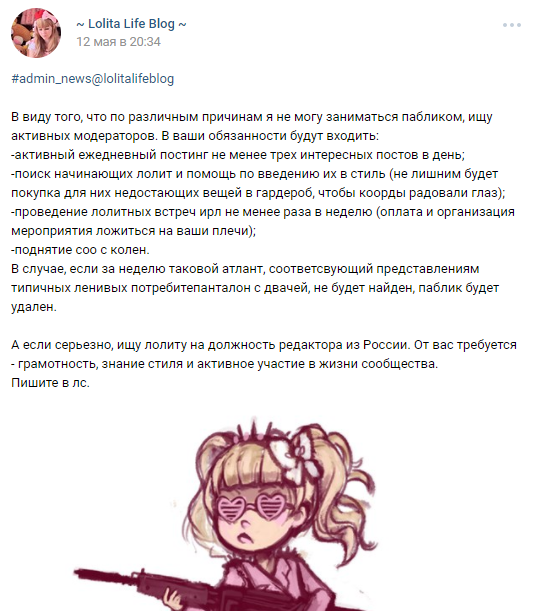This screenshot has height=611, width=533.
Task: Open the three-dots post options menu
Action: pyautogui.click(x=512, y=25)
